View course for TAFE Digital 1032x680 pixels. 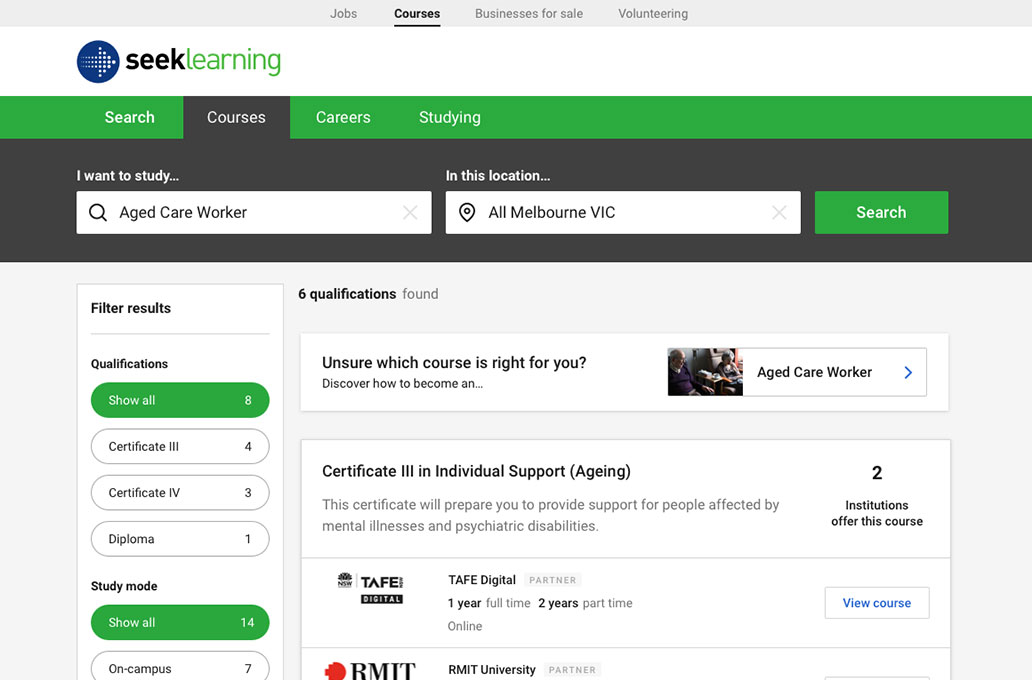(x=877, y=603)
